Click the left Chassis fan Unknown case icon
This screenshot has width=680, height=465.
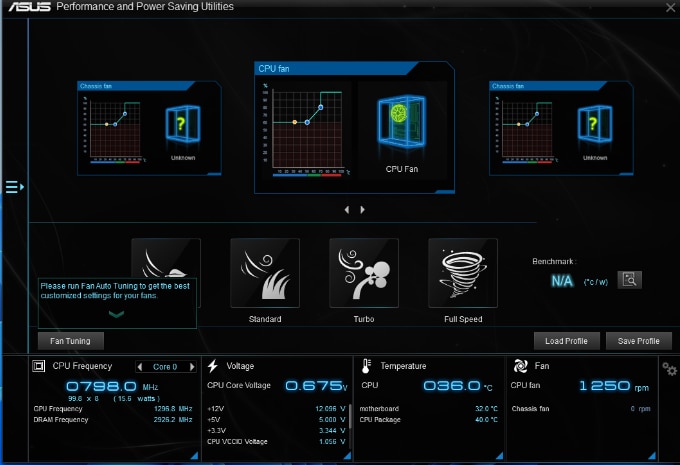[183, 124]
